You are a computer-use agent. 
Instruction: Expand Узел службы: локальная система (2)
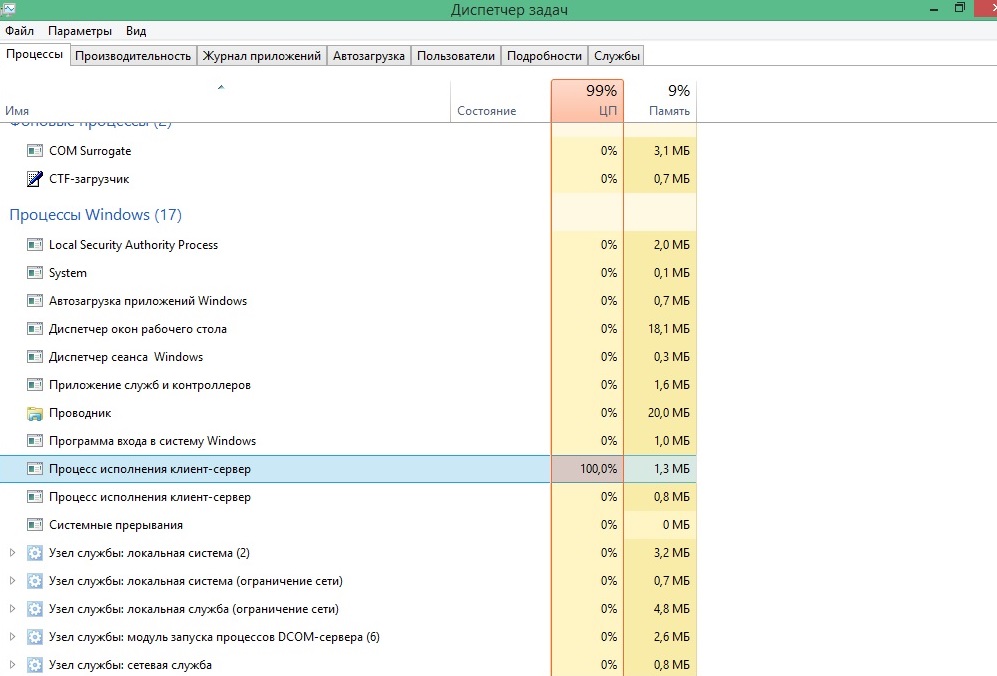[x=12, y=553]
